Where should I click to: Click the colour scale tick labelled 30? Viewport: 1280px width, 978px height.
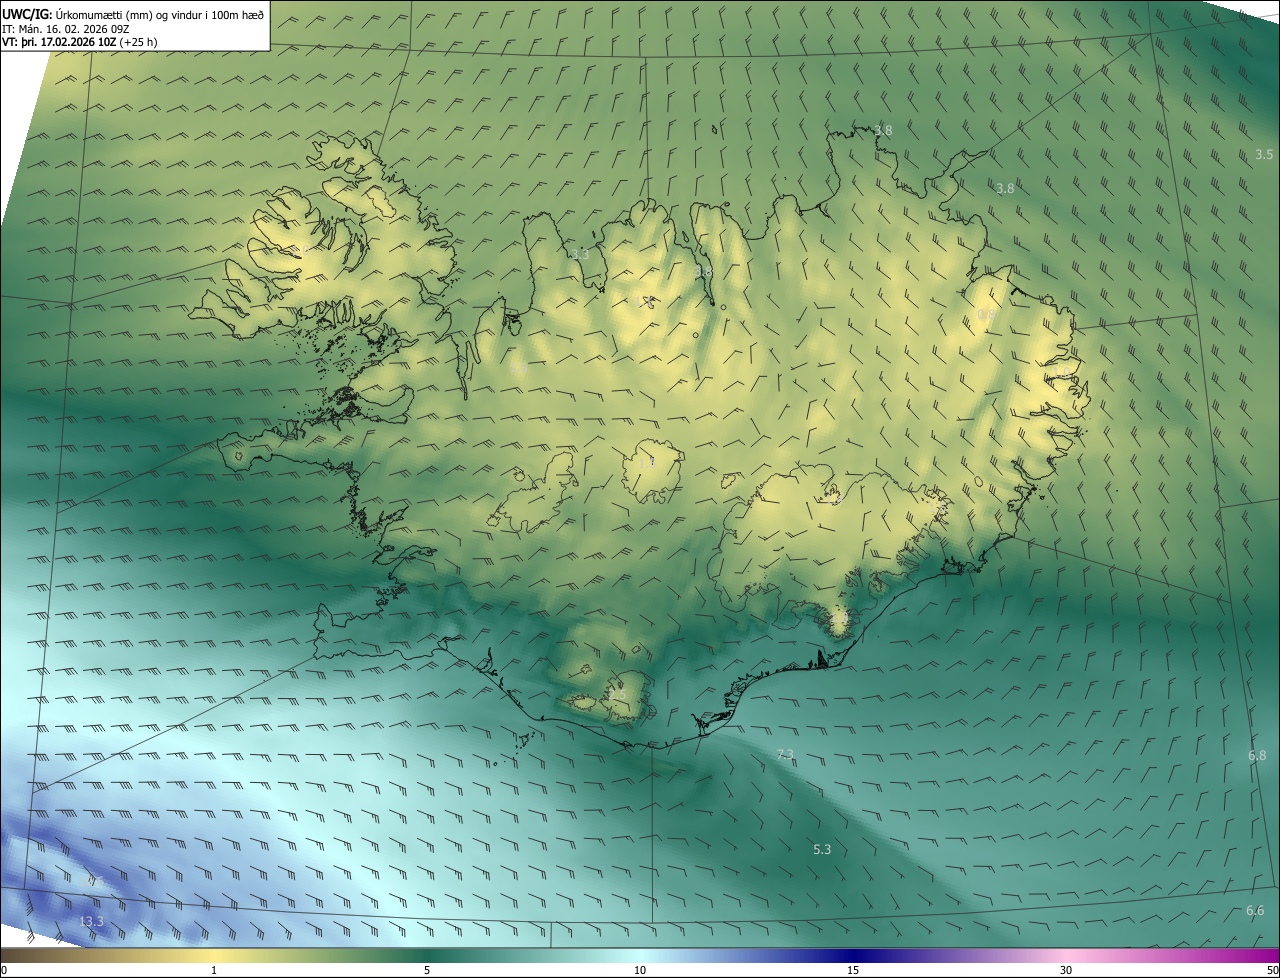point(1066,970)
